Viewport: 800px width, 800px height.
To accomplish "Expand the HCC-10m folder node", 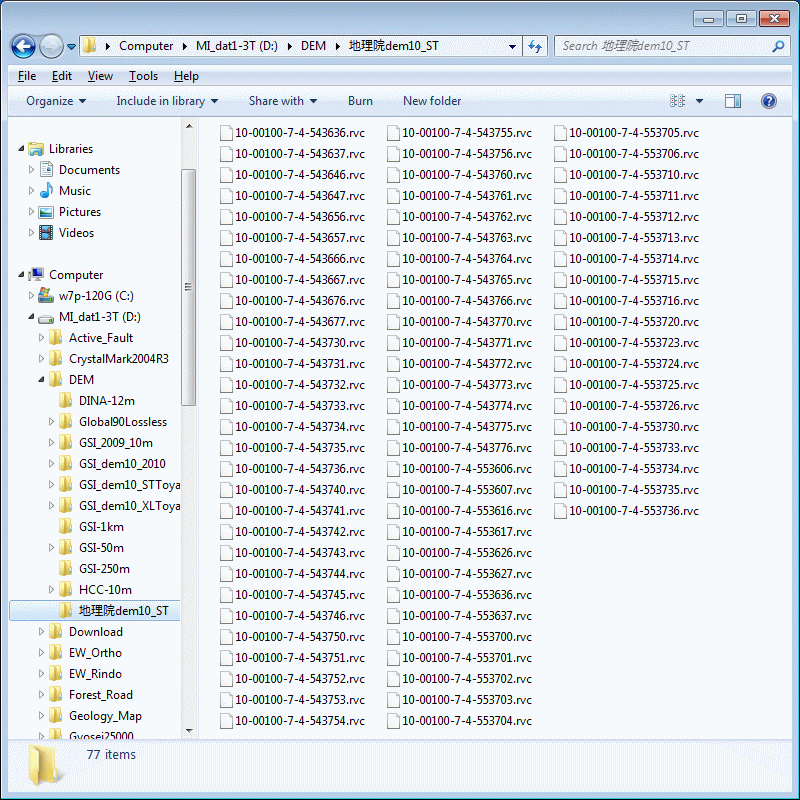I will (51, 590).
